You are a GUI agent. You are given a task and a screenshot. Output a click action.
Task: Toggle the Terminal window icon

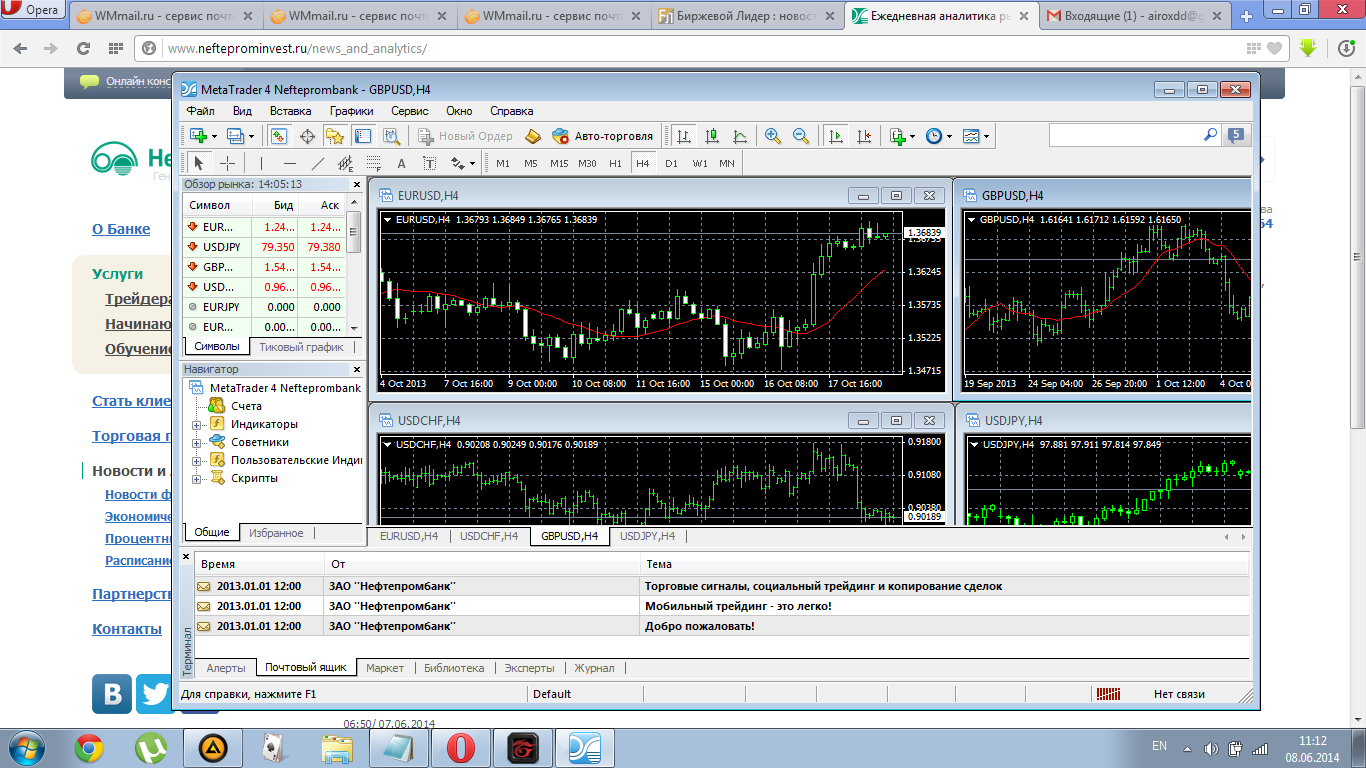click(363, 136)
